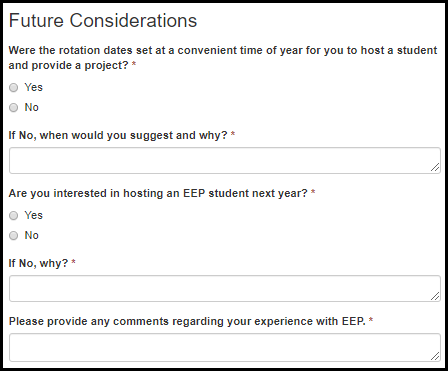Focus the text box under 'If No, why?'
This screenshot has width=448, height=371.
(x=225, y=289)
